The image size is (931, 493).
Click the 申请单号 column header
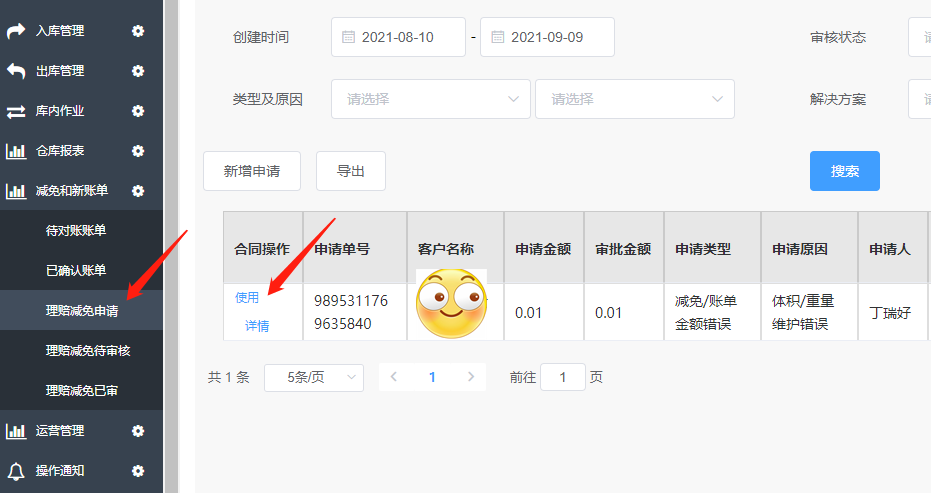tap(354, 248)
